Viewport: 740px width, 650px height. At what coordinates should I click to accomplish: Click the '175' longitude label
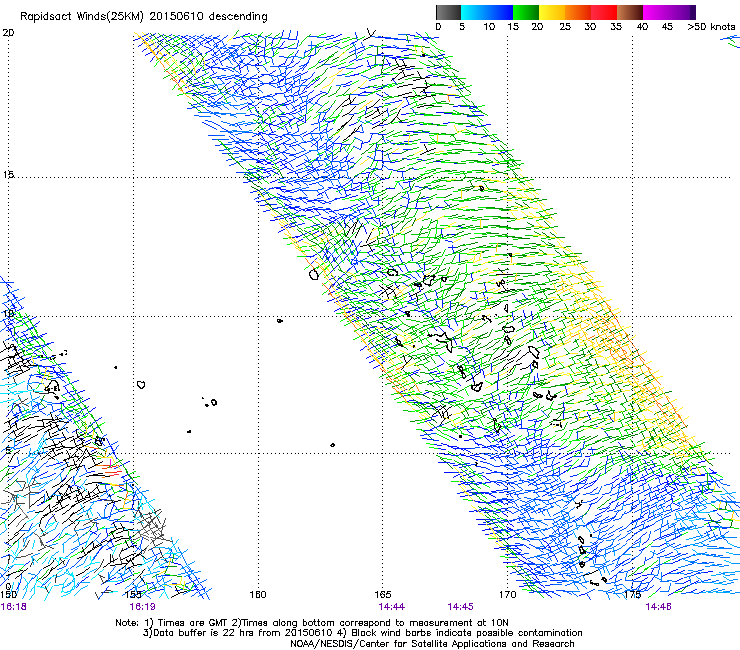click(x=632, y=594)
